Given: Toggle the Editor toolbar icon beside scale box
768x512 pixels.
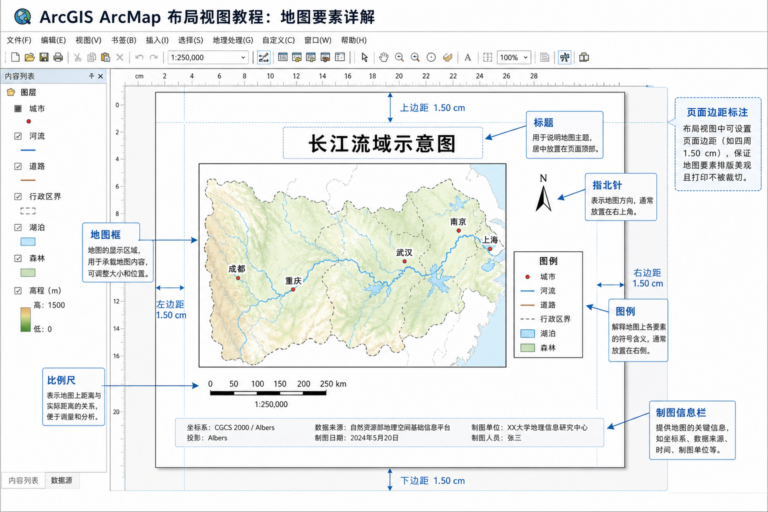Looking at the screenshot, I should (264, 57).
